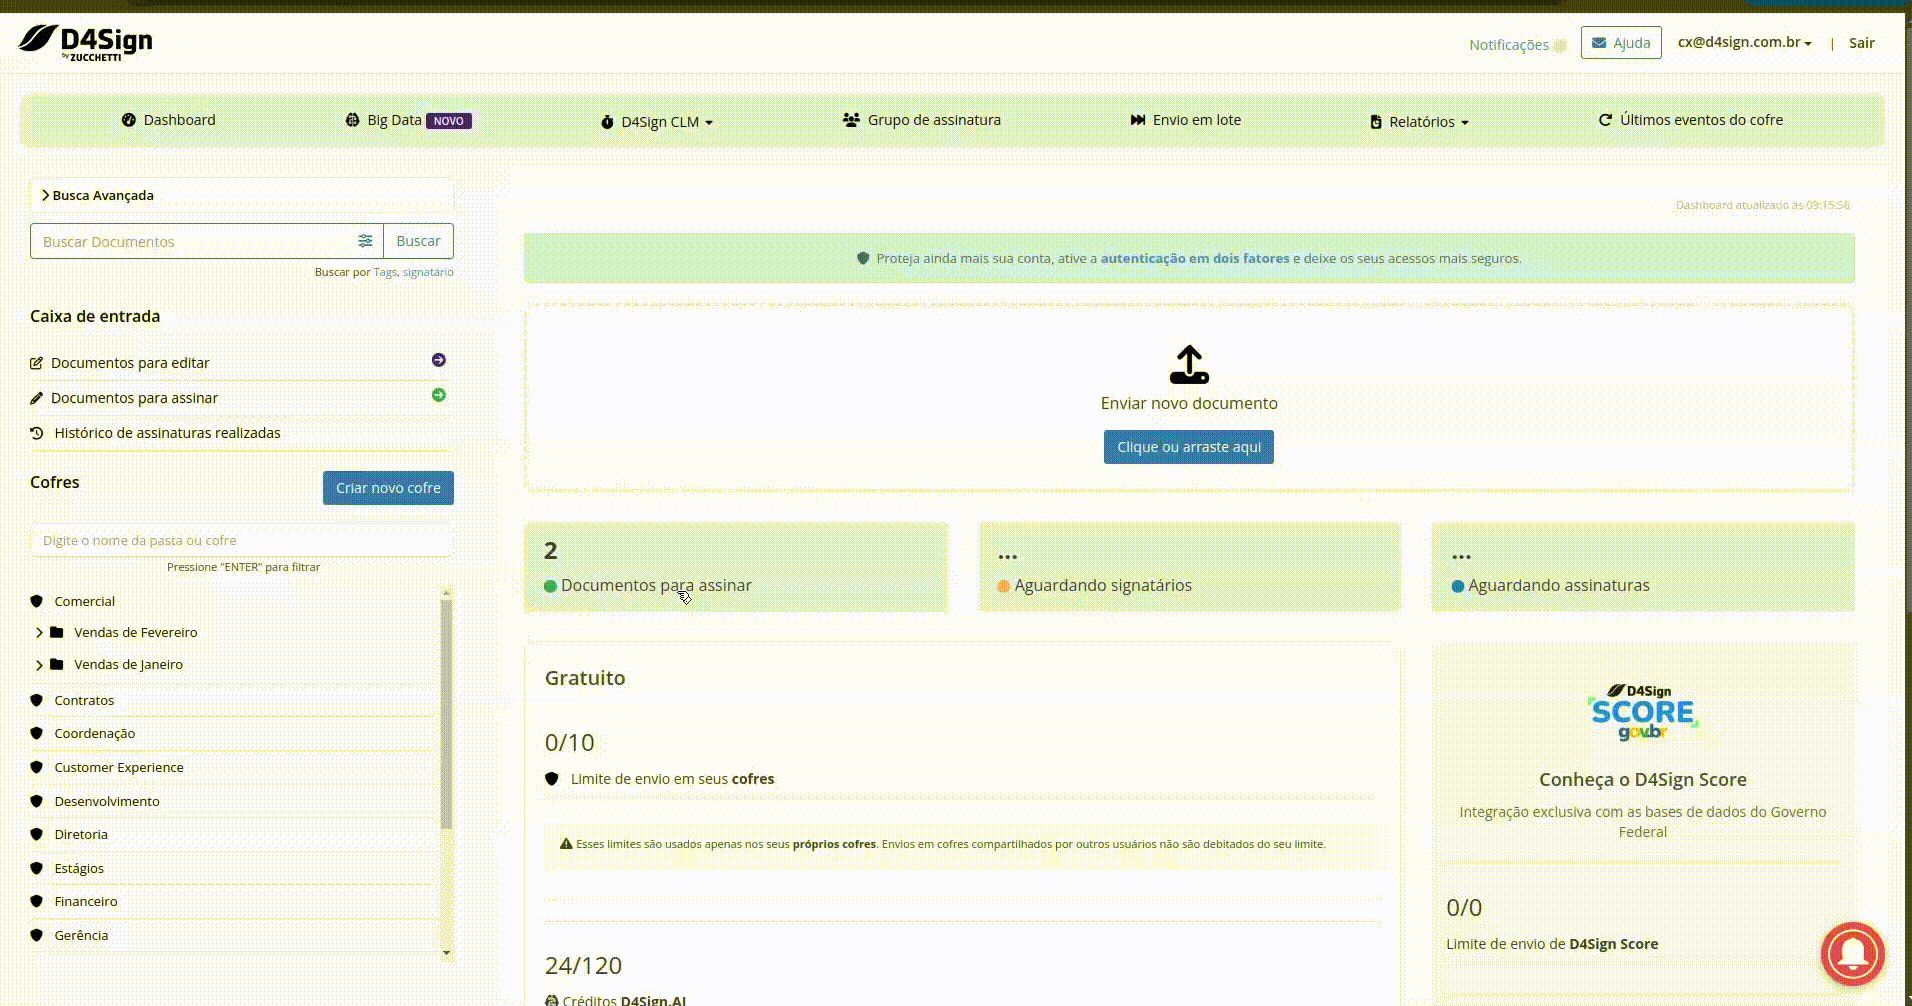This screenshot has height=1006, width=1912.
Task: Open the Documentos para assinar card
Action: pos(735,567)
